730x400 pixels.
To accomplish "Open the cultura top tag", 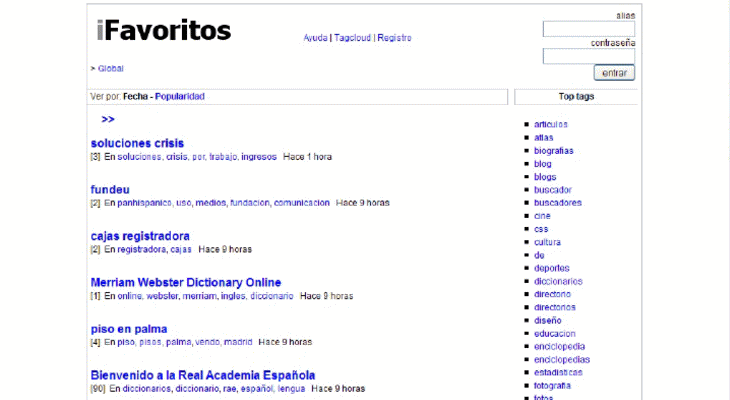I will (547, 242).
